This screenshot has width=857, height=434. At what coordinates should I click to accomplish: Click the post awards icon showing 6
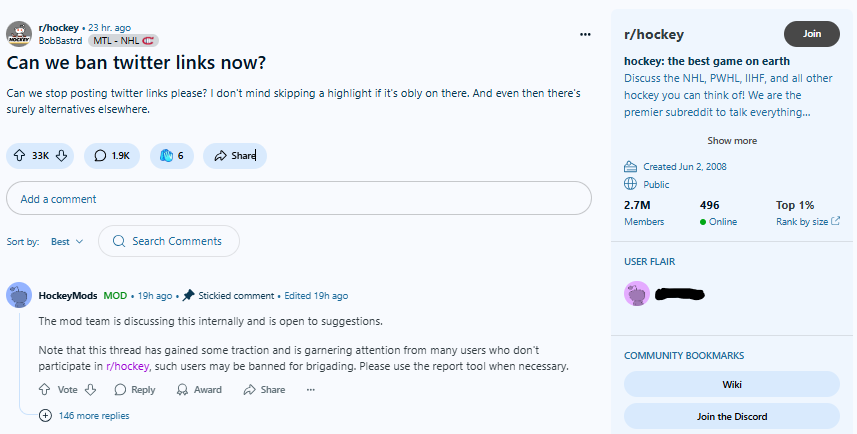pos(172,156)
